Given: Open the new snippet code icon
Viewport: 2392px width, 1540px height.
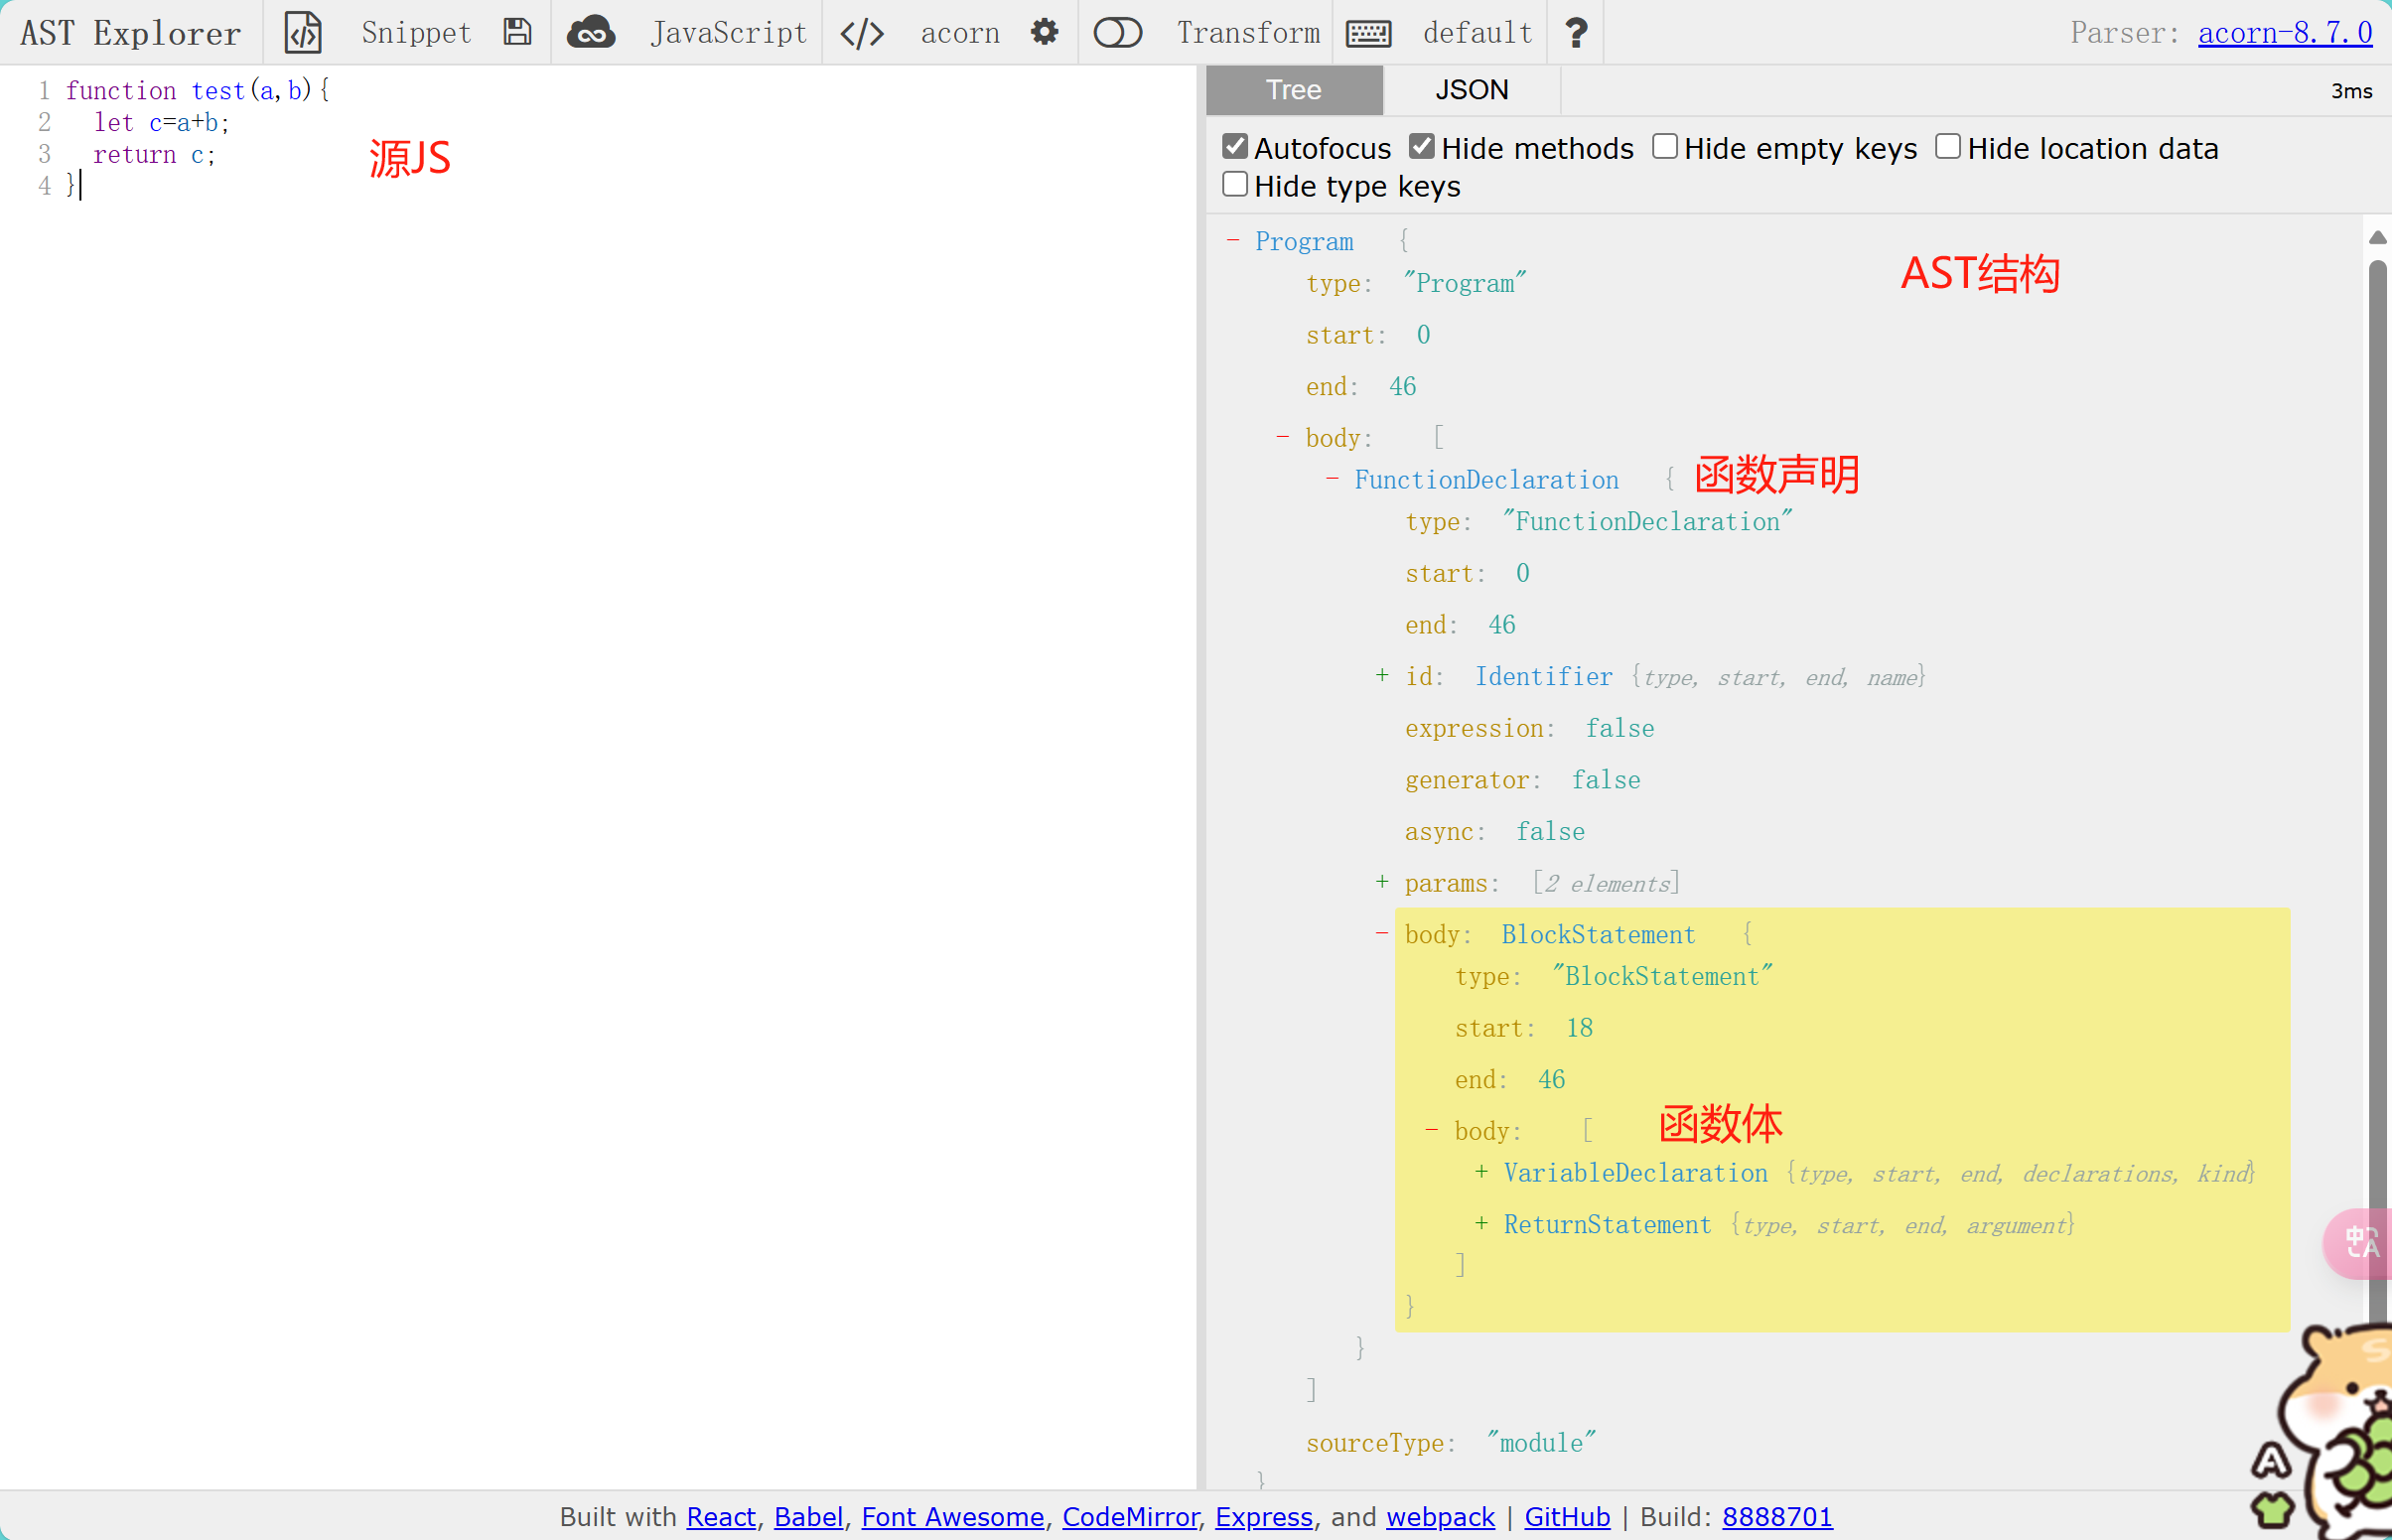Looking at the screenshot, I should tap(303, 32).
